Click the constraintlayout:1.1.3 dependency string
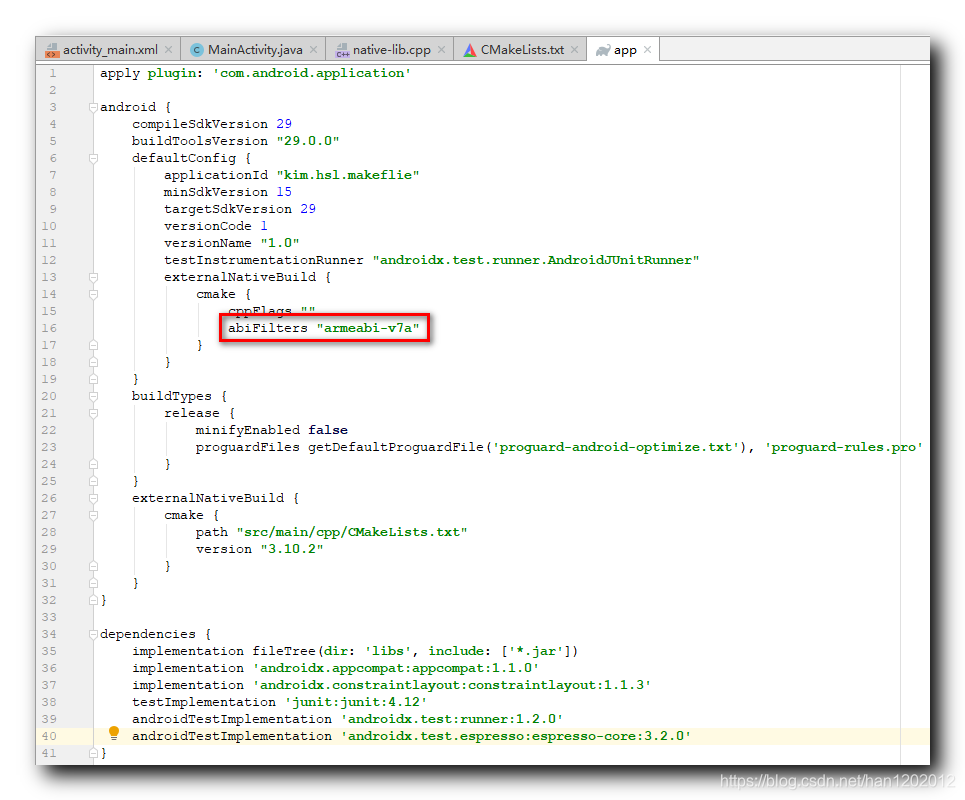 (x=452, y=685)
